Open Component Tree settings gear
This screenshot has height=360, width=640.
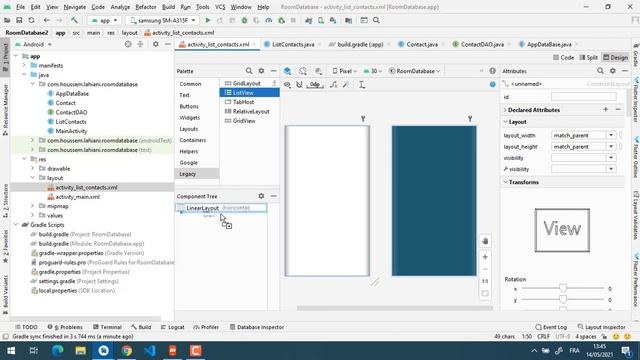[x=261, y=196]
